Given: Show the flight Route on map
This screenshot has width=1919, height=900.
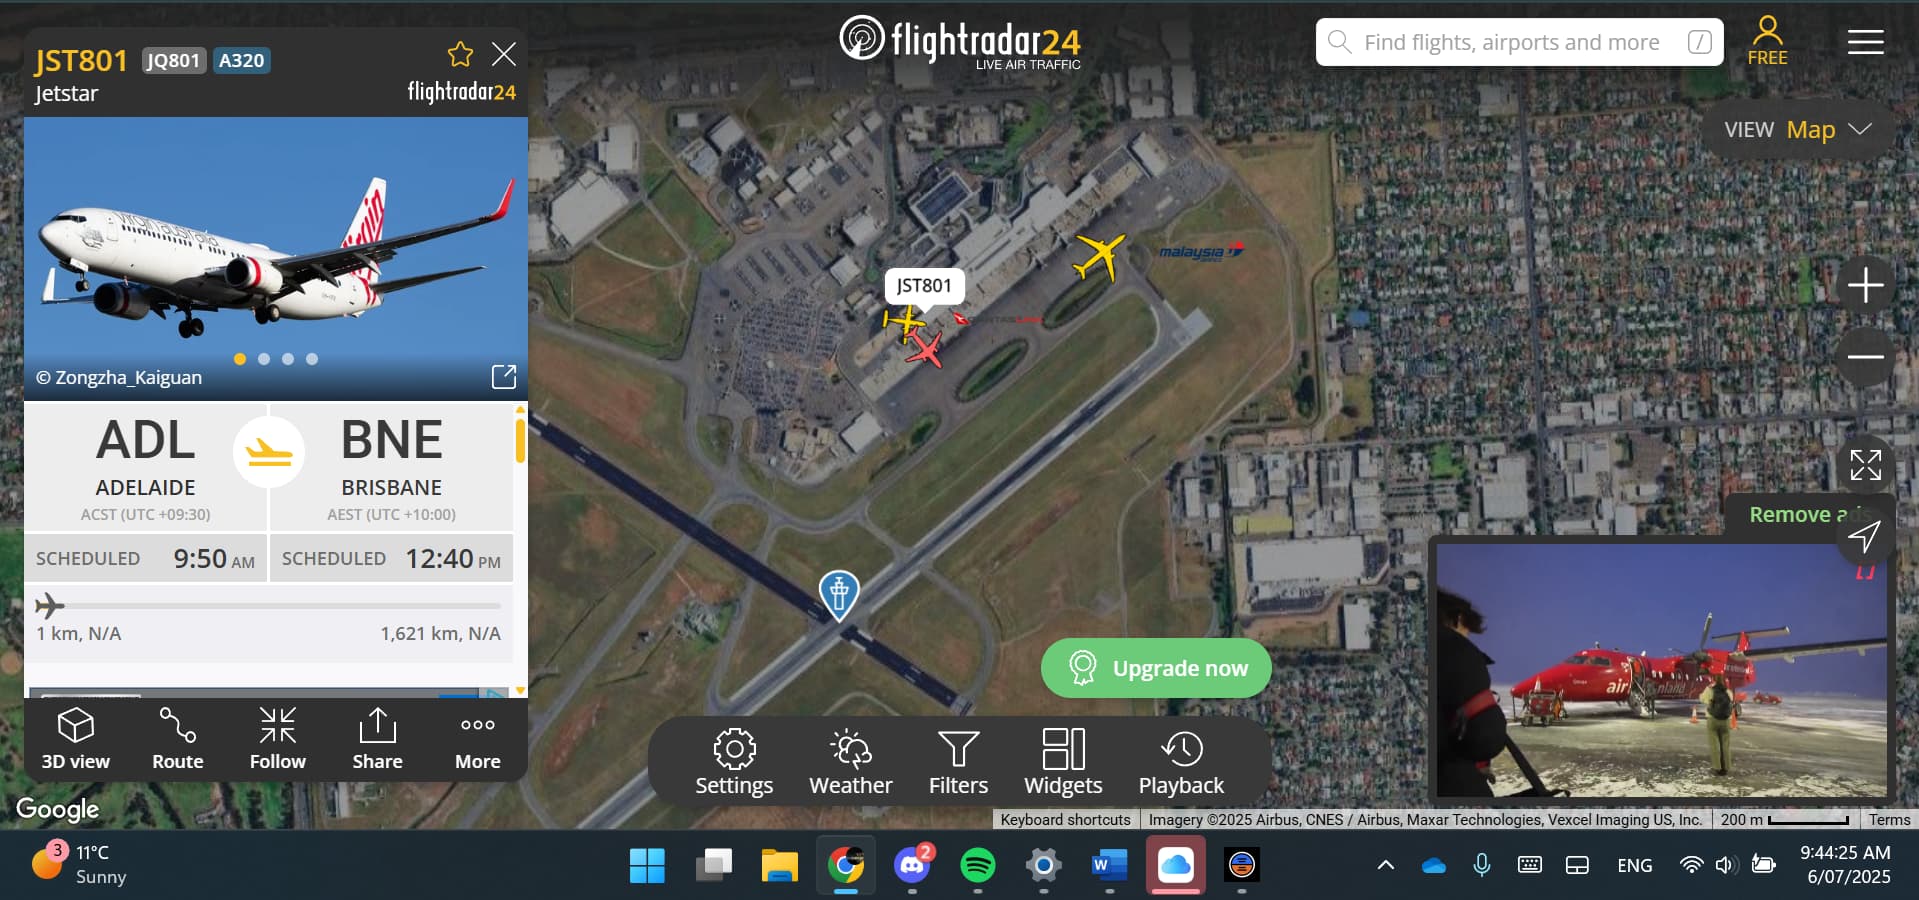Looking at the screenshot, I should 178,739.
